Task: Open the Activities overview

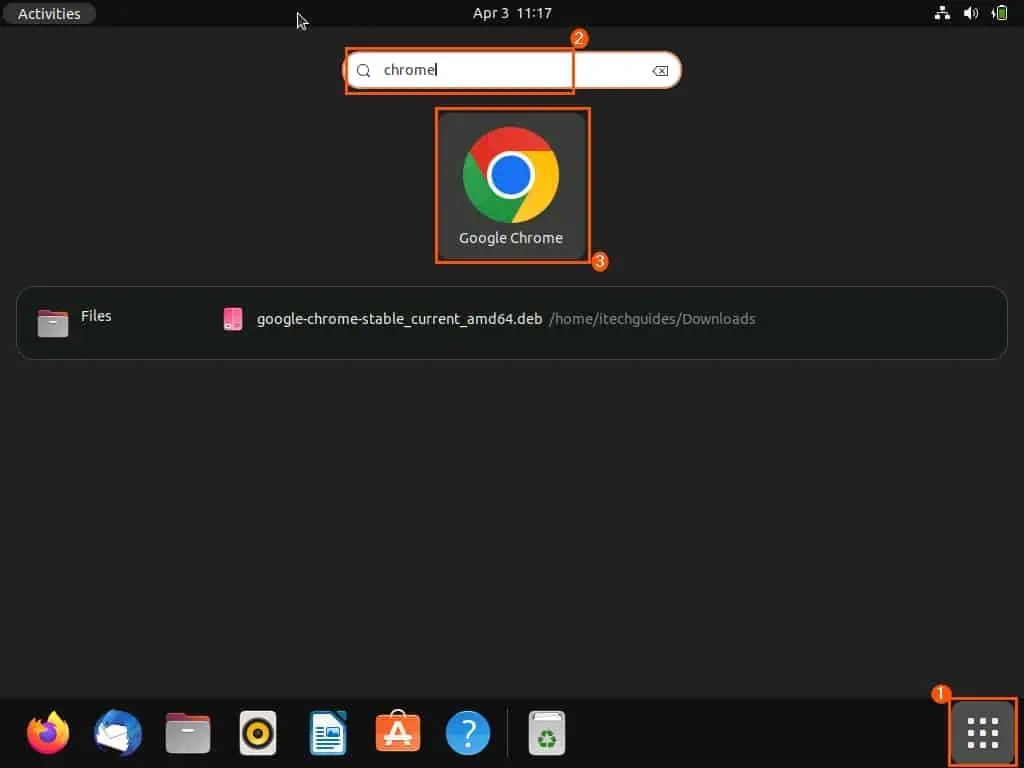Action: coord(48,13)
